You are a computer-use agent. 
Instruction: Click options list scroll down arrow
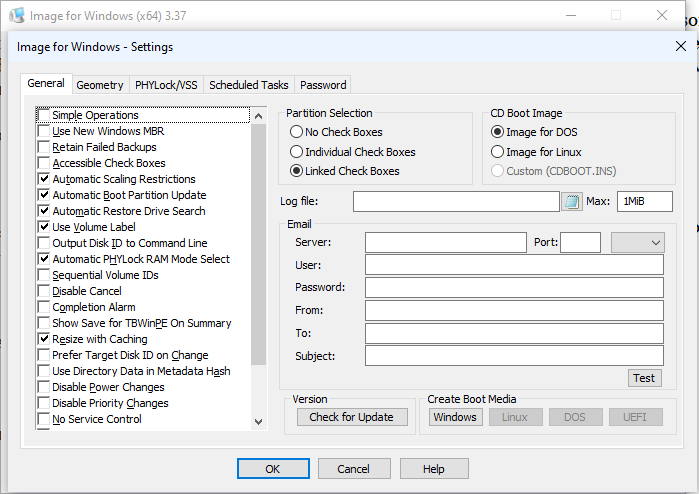[259, 421]
